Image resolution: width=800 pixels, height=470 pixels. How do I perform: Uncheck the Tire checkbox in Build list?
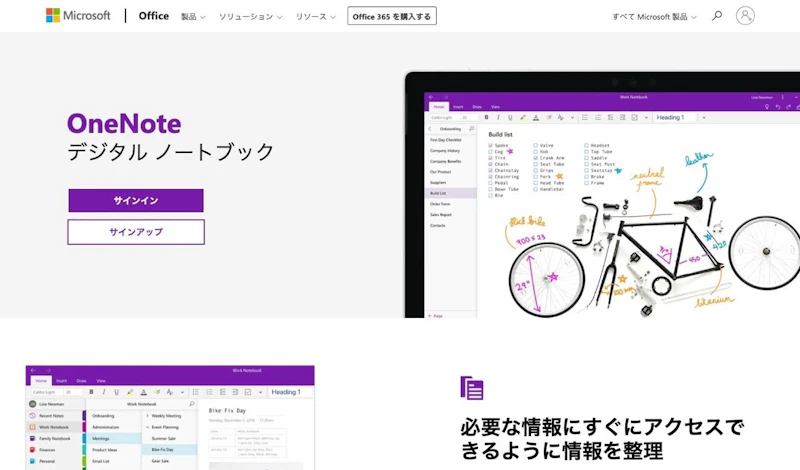490,158
